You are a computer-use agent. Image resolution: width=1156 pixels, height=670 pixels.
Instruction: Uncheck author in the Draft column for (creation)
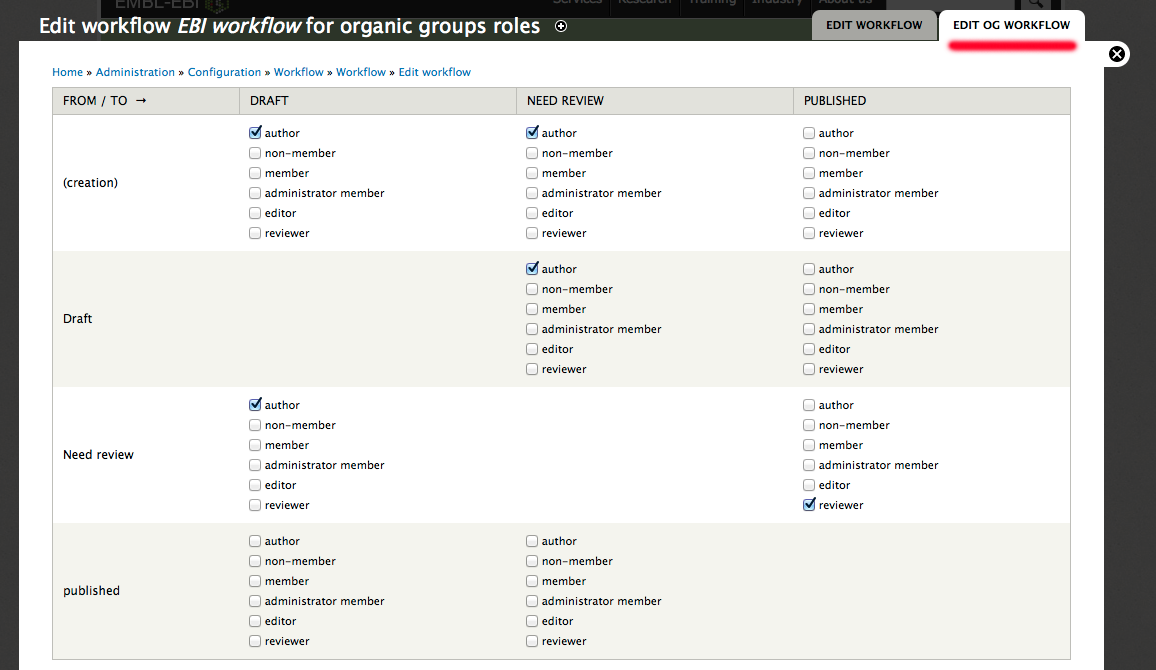coord(255,132)
